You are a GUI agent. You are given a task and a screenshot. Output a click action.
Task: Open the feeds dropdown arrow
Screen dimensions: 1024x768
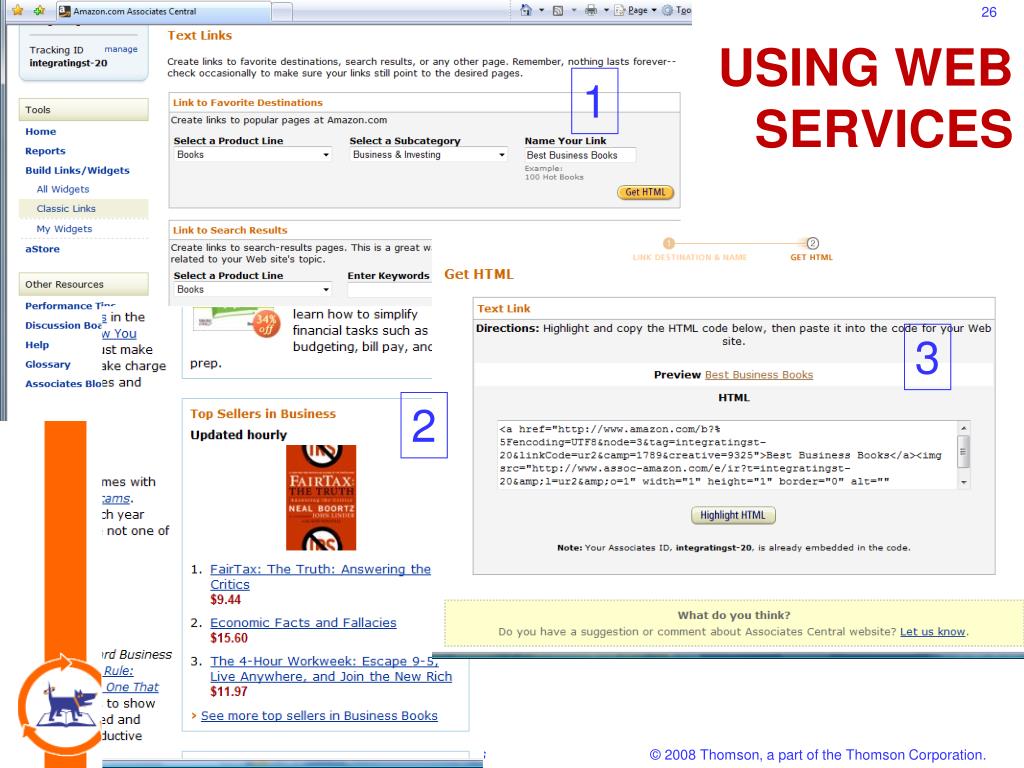pos(573,10)
